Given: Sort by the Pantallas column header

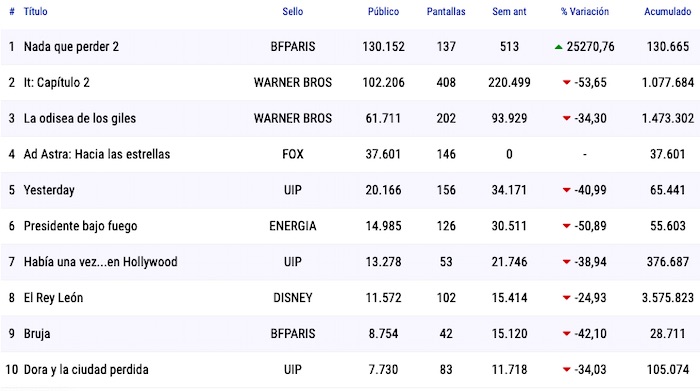Looking at the screenshot, I should (446, 12).
